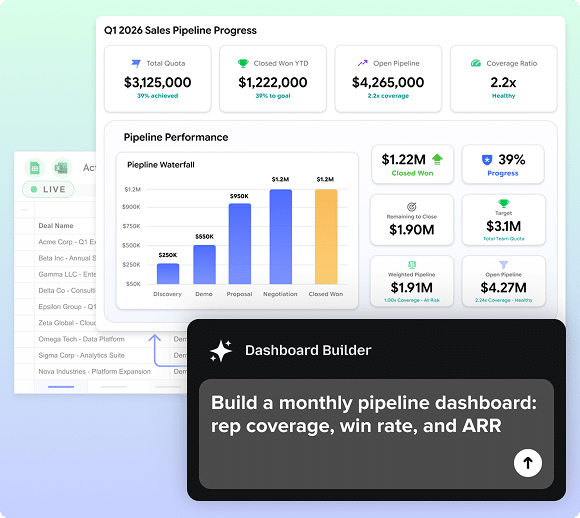The image size is (580, 518).
Task: Click the 'Deal Name' column header
Action: (x=56, y=226)
